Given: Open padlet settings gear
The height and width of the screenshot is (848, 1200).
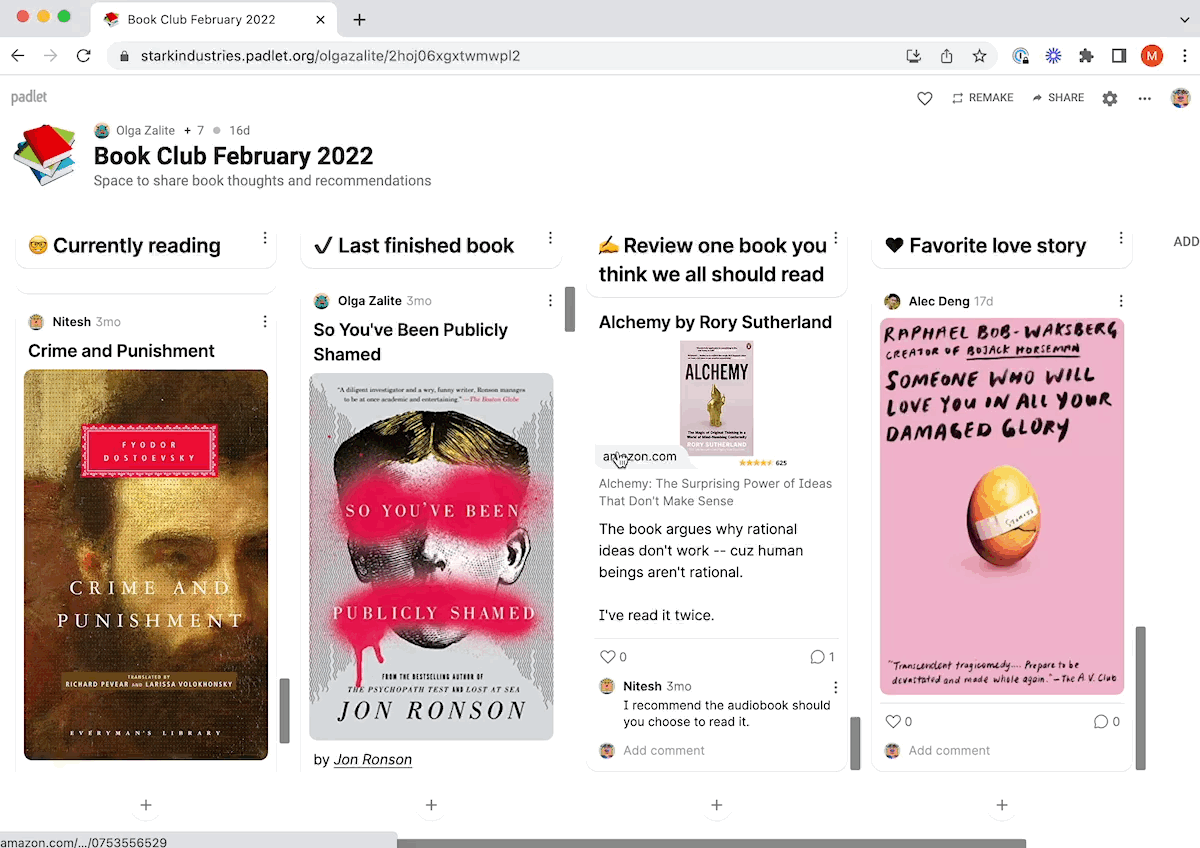Looking at the screenshot, I should click(x=1110, y=98).
